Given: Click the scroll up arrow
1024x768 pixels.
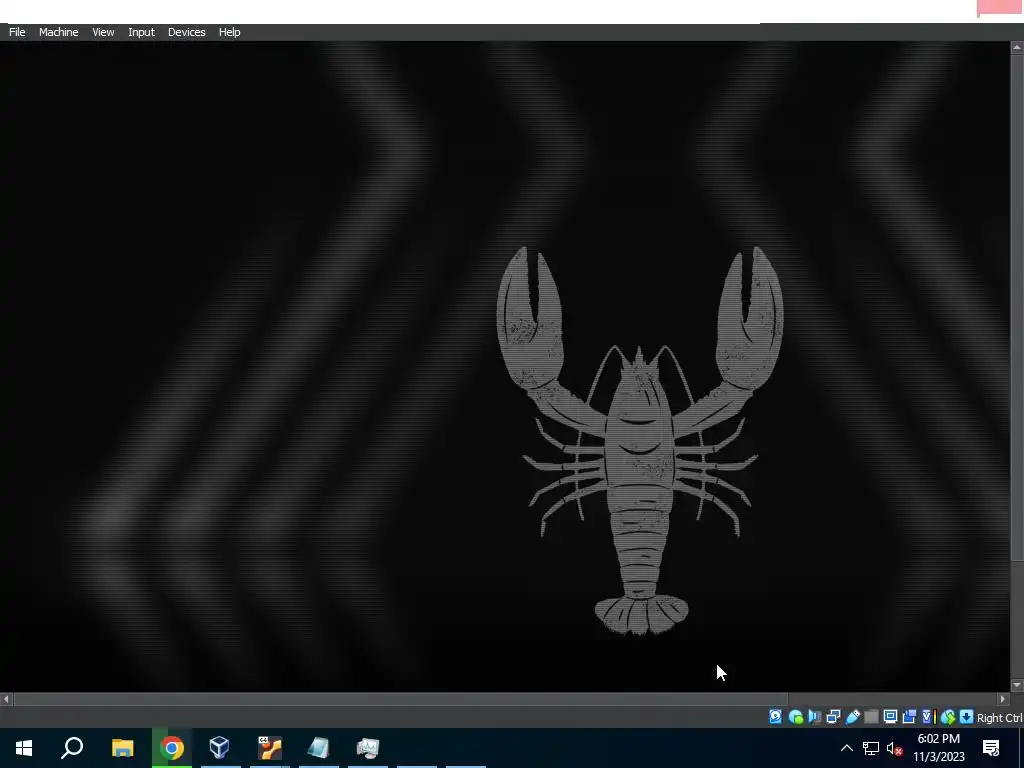Looking at the screenshot, I should pyautogui.click(x=1017, y=48).
